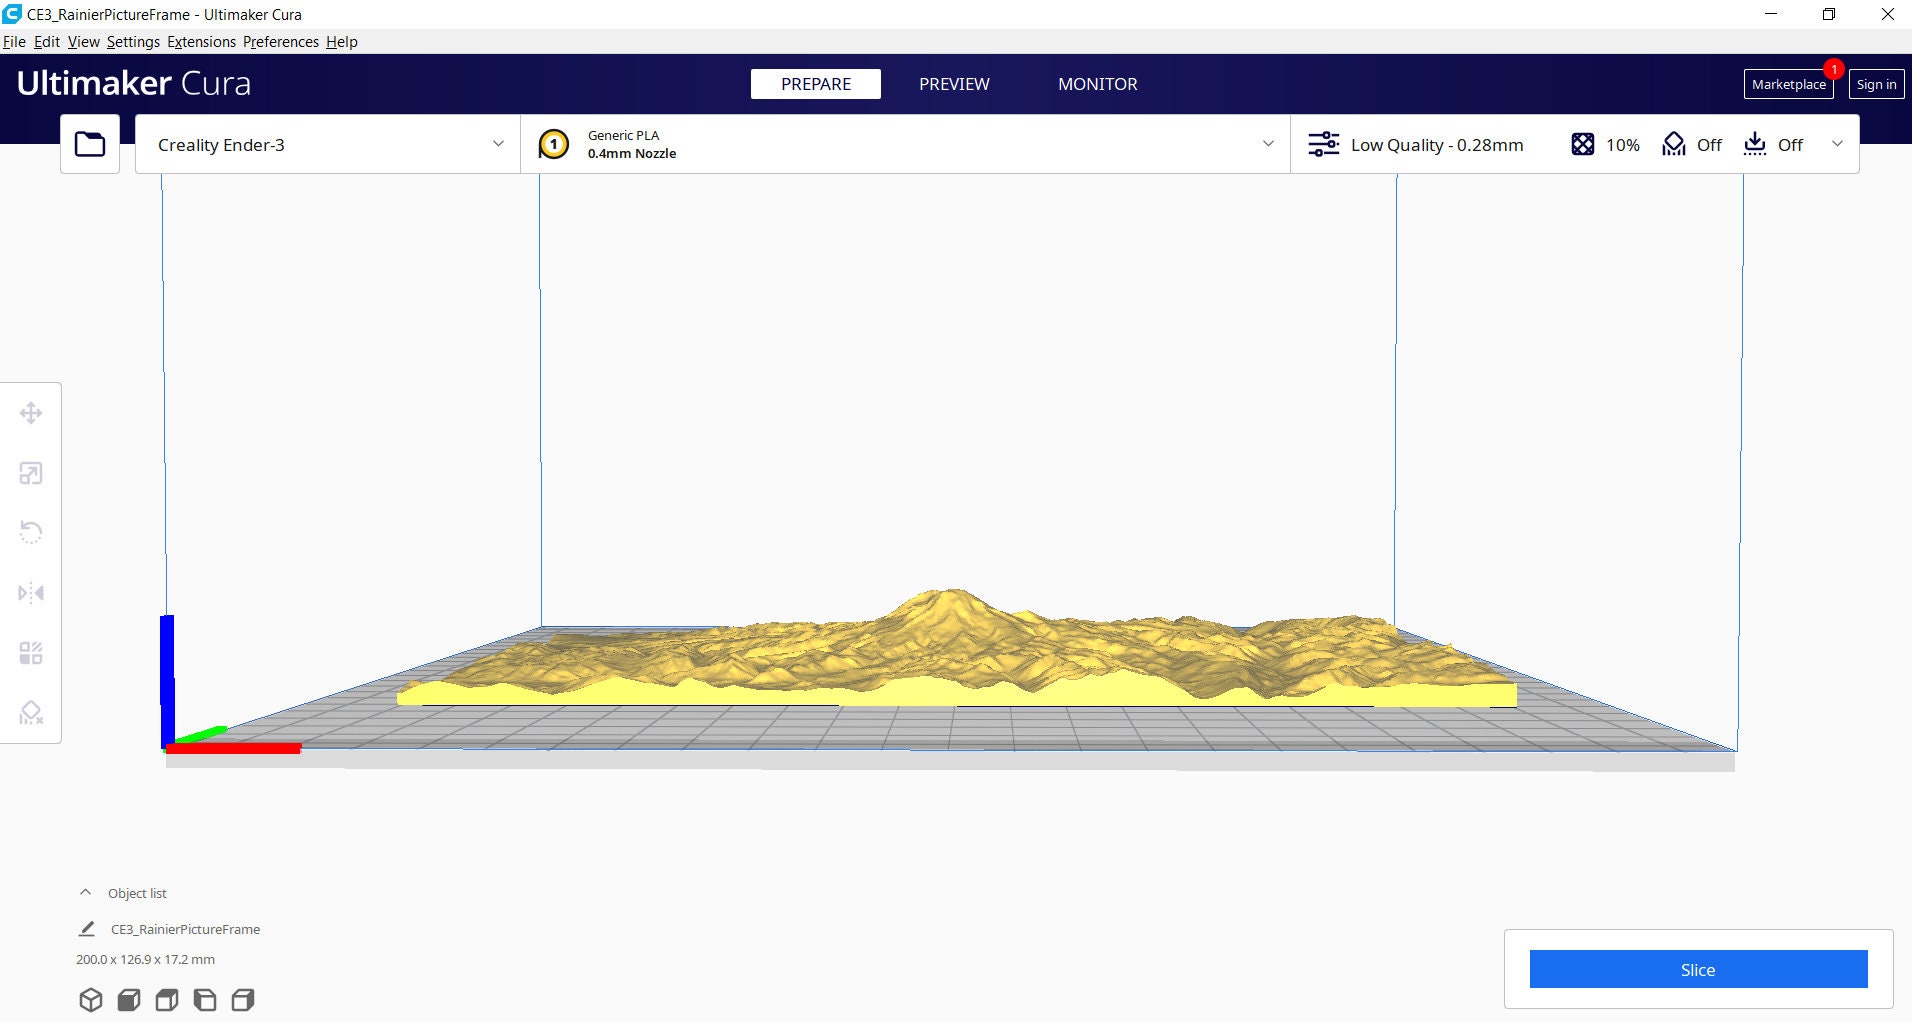Select the Mirror tool
Image resolution: width=1912 pixels, height=1022 pixels.
[31, 593]
